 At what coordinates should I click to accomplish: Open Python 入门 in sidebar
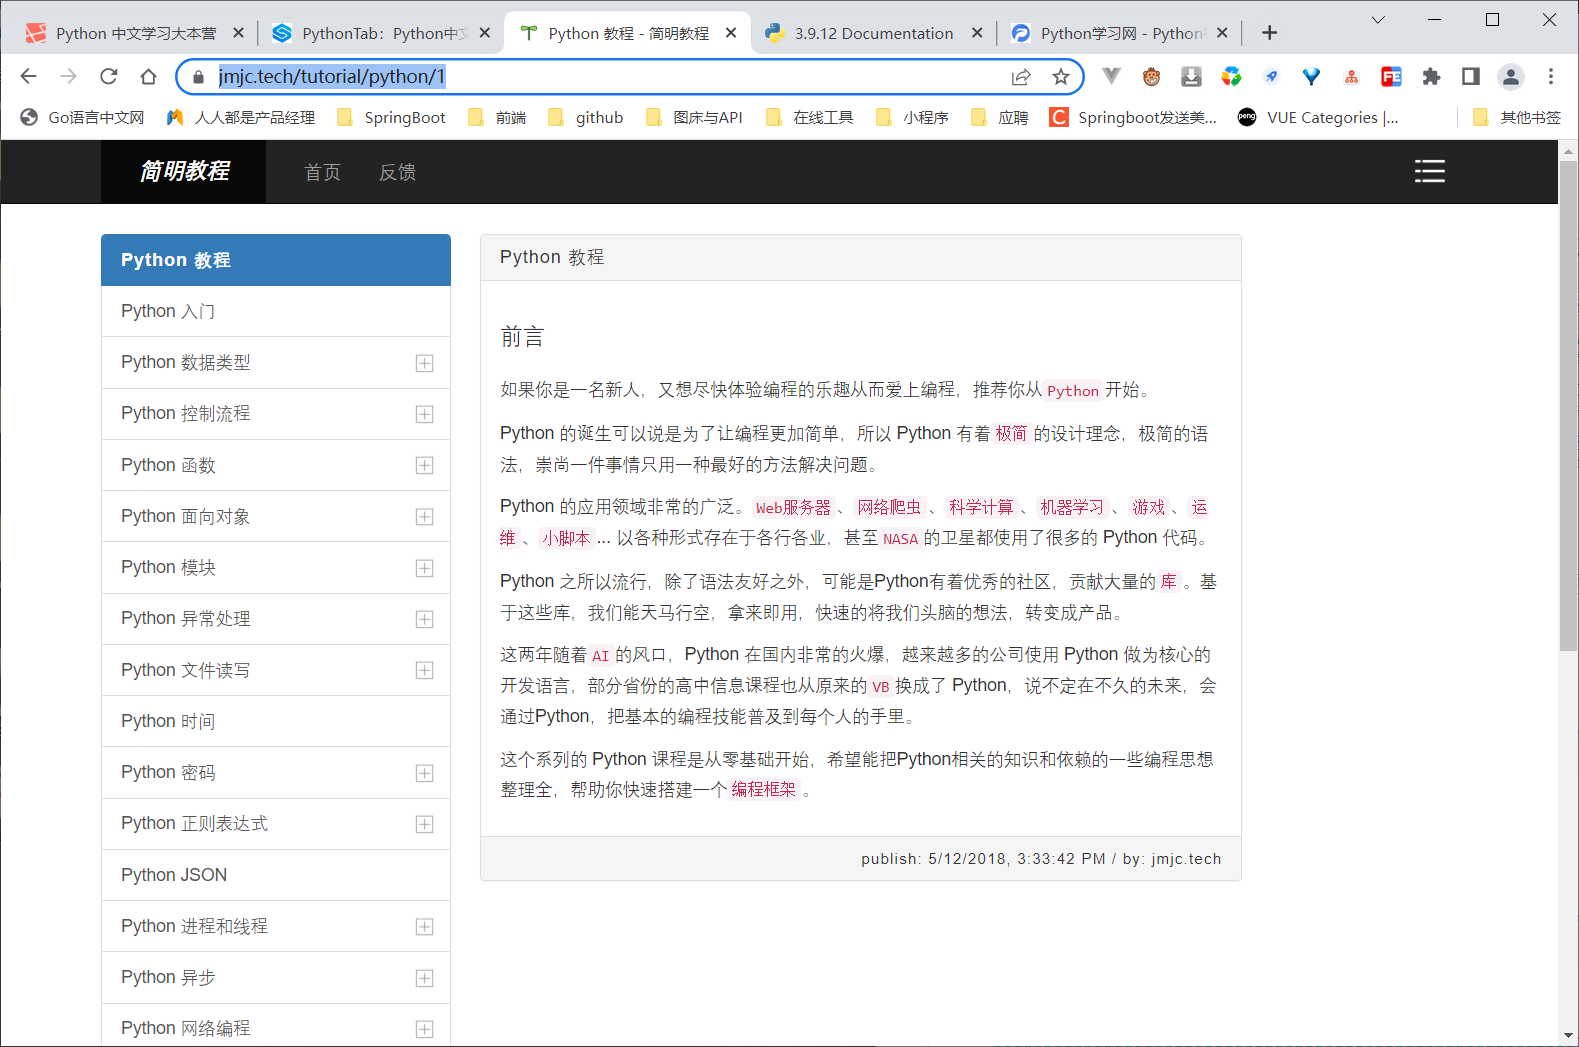click(275, 311)
